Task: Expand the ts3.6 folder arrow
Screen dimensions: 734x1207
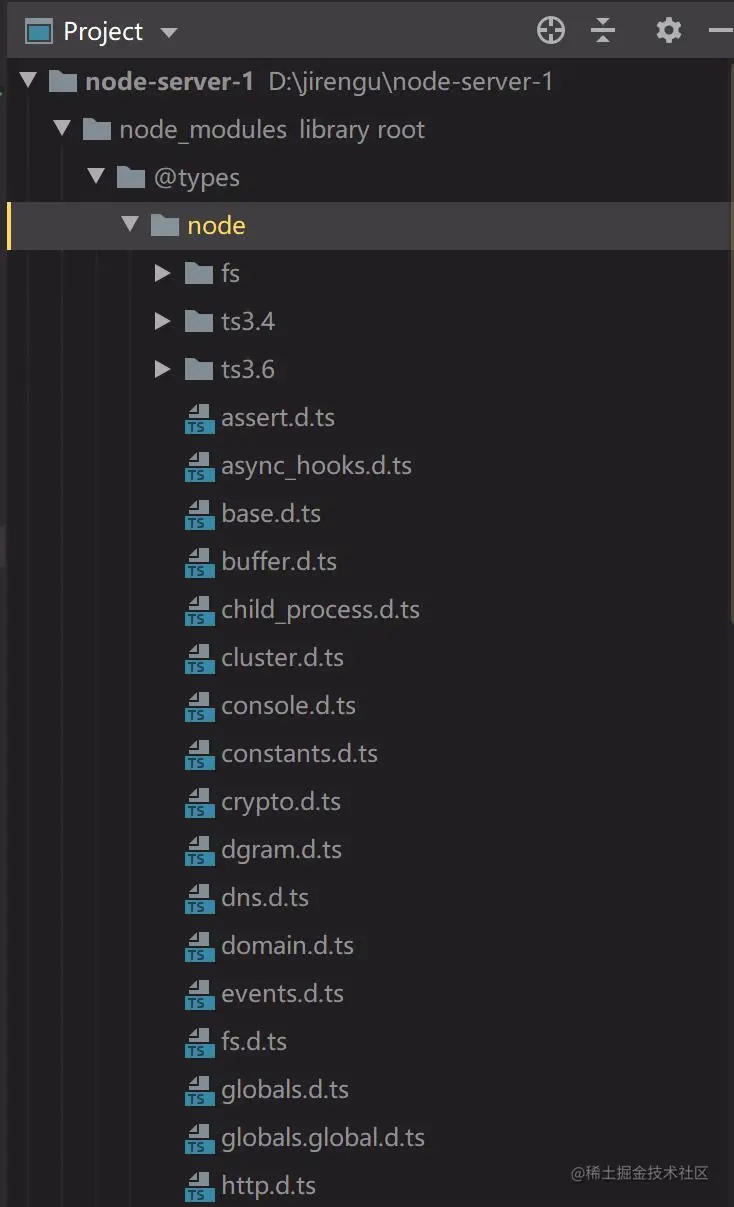Action: 162,369
